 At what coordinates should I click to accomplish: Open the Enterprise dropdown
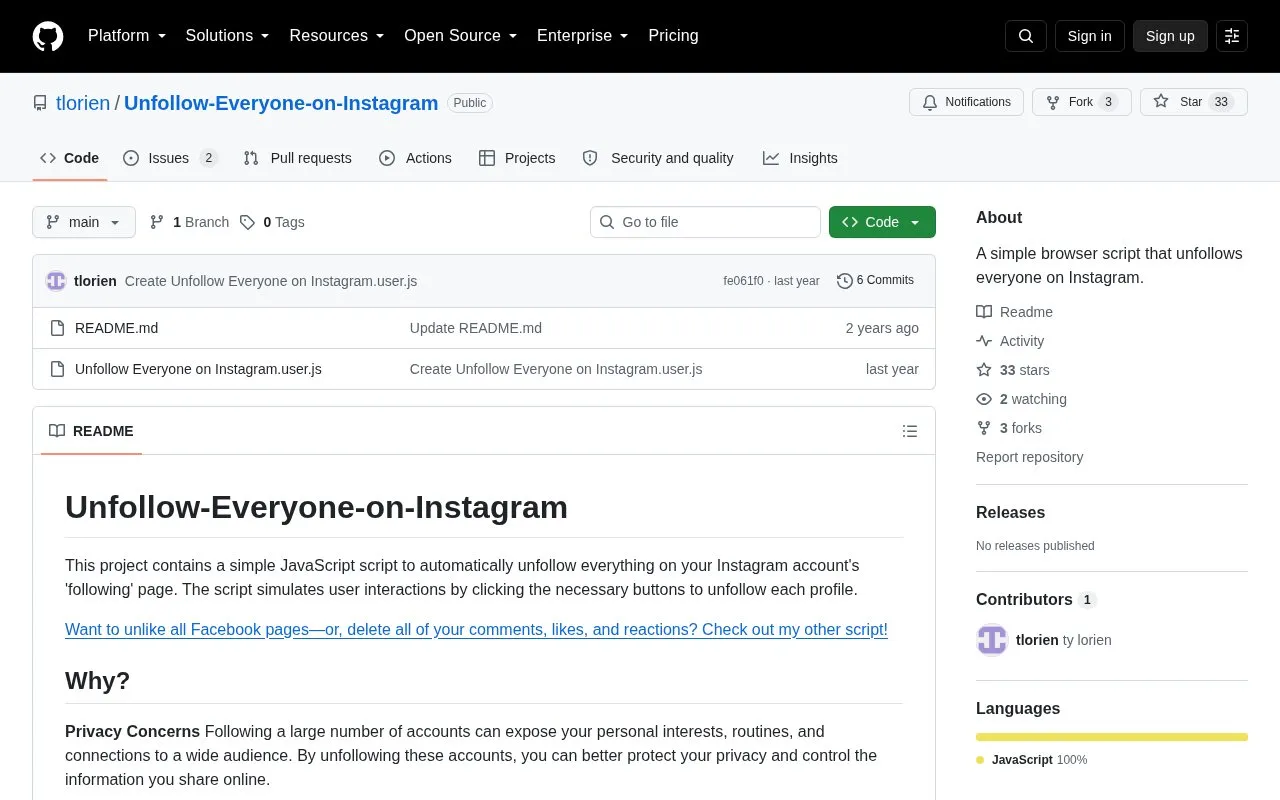point(583,36)
